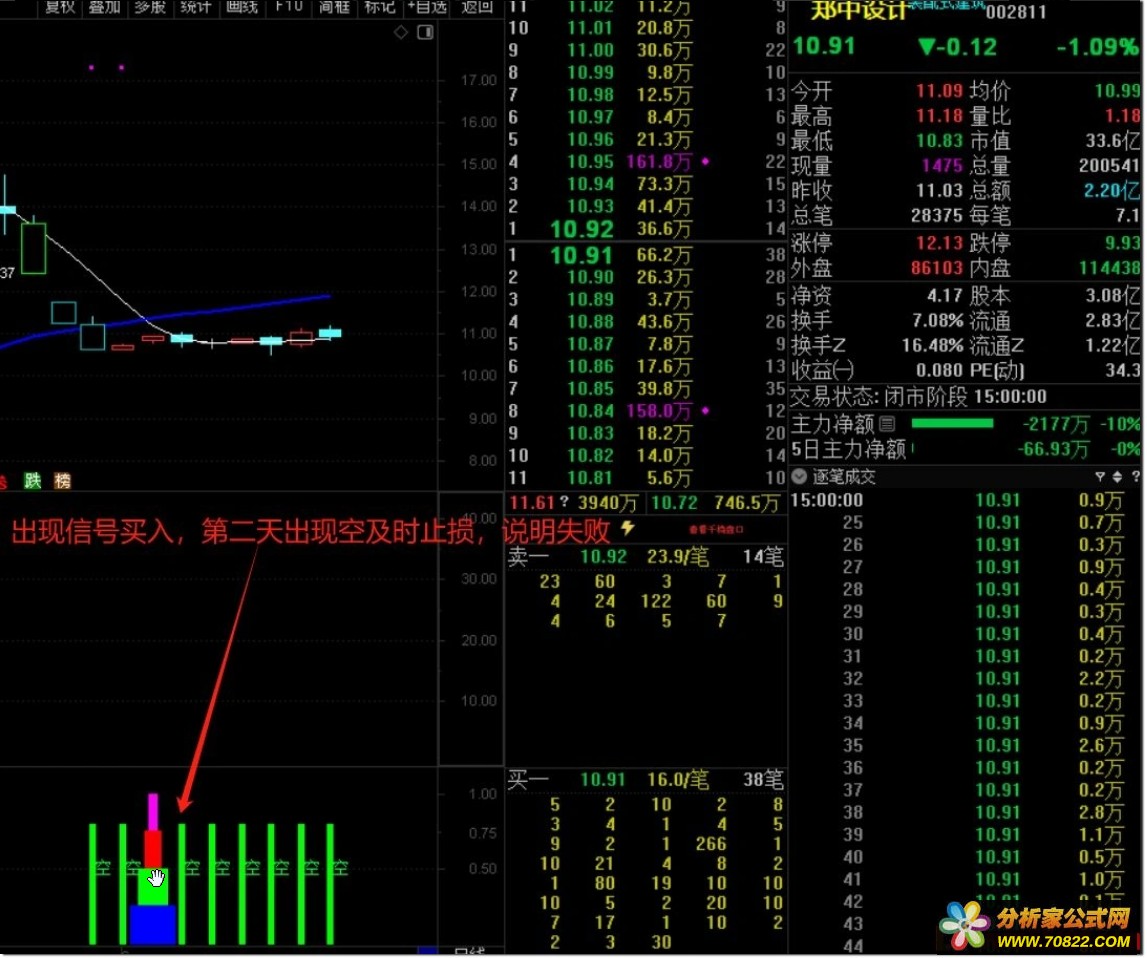1147x958 pixels.
Task: Select buy level 1 price 10.91
Action: (x=582, y=256)
